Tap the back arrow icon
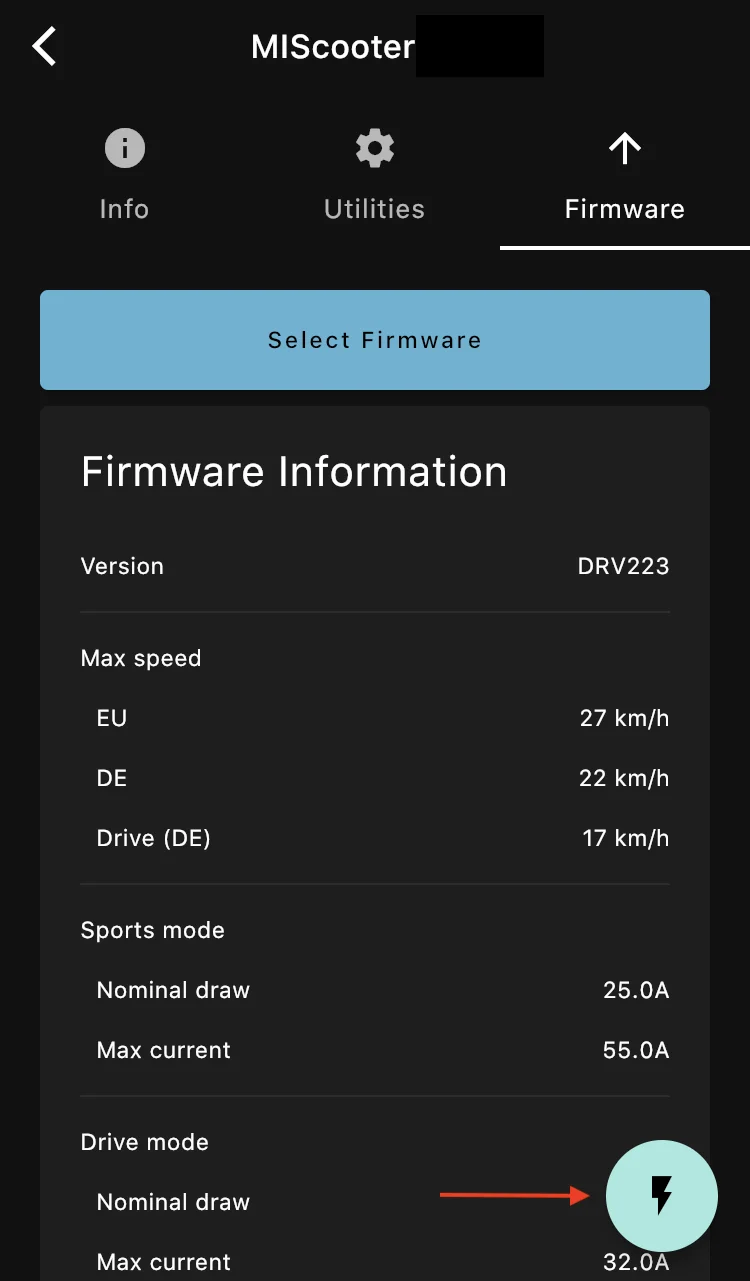 45,47
